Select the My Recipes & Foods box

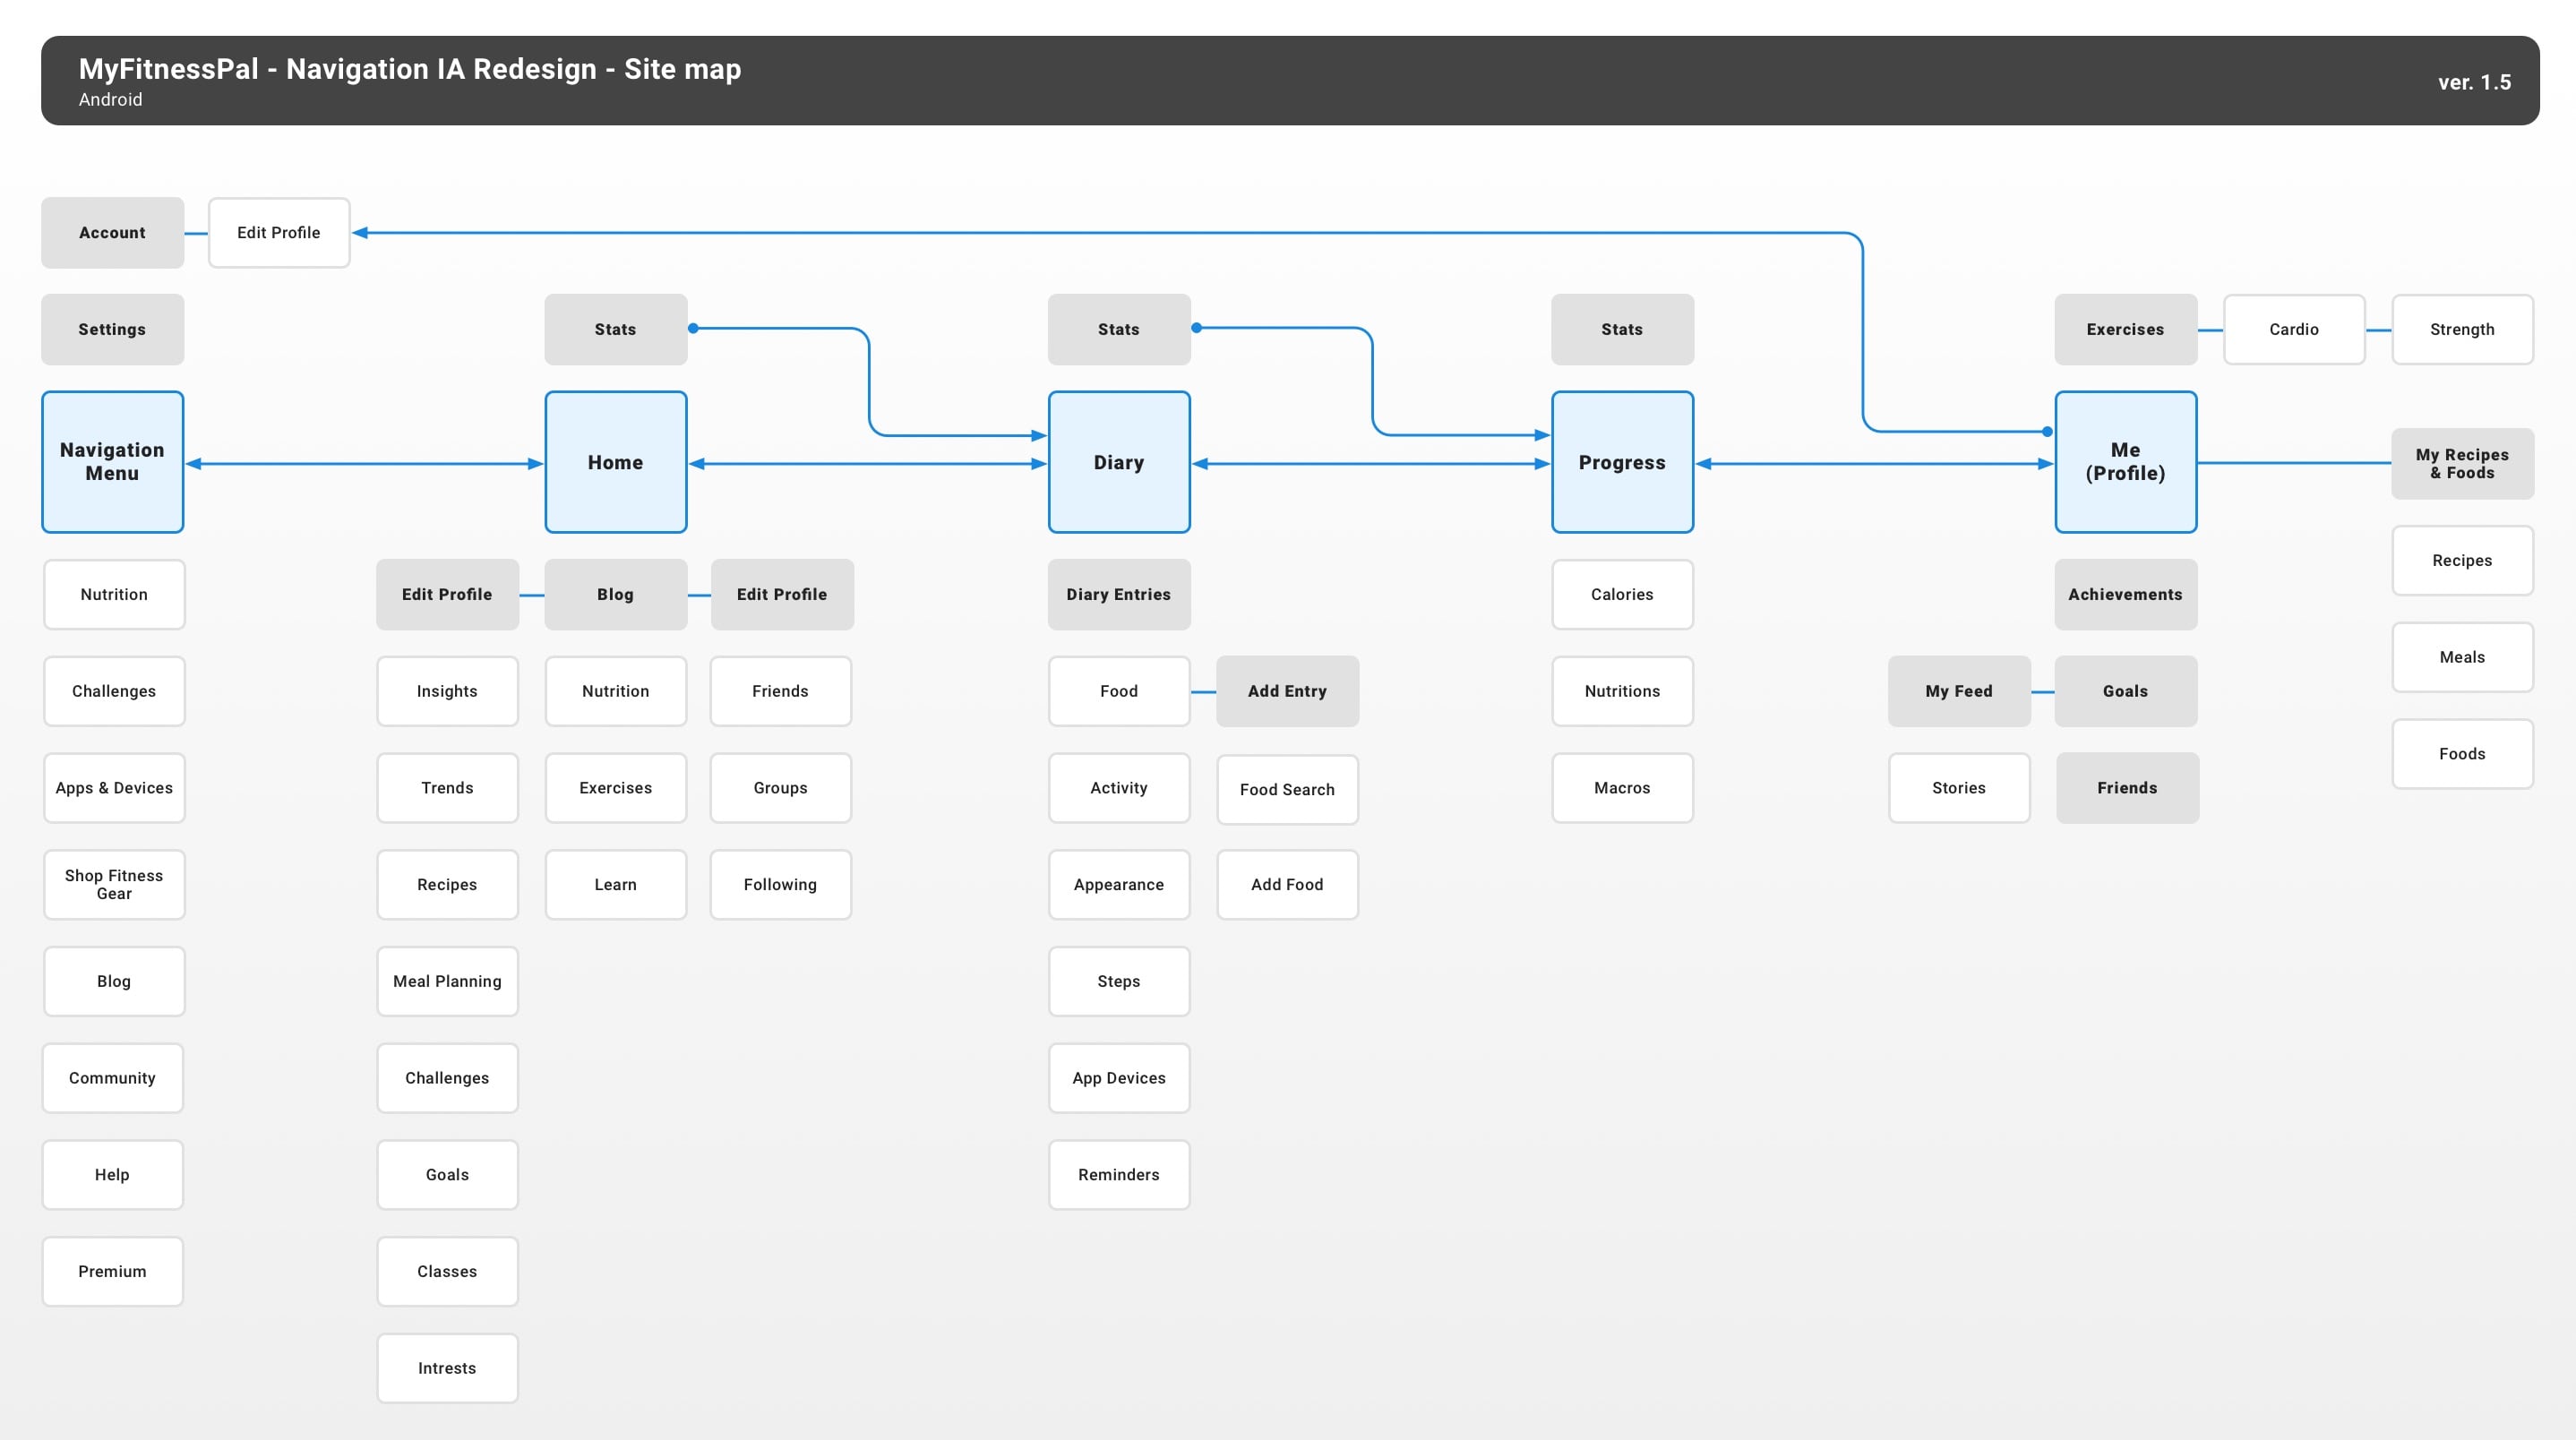tap(2462, 463)
